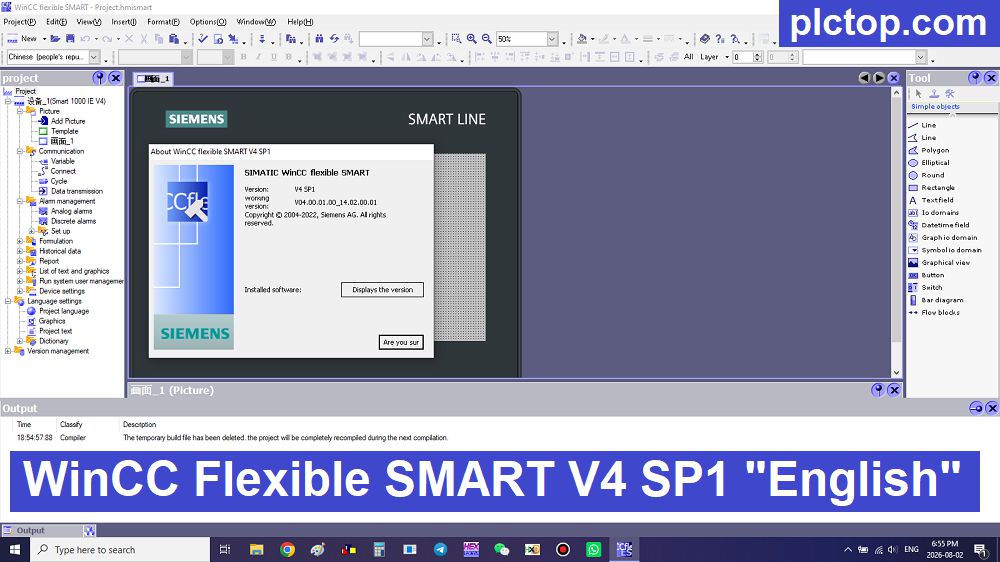Open File Explorer from the taskbar
Viewport: 1000px width, 562px height.
tap(256, 549)
